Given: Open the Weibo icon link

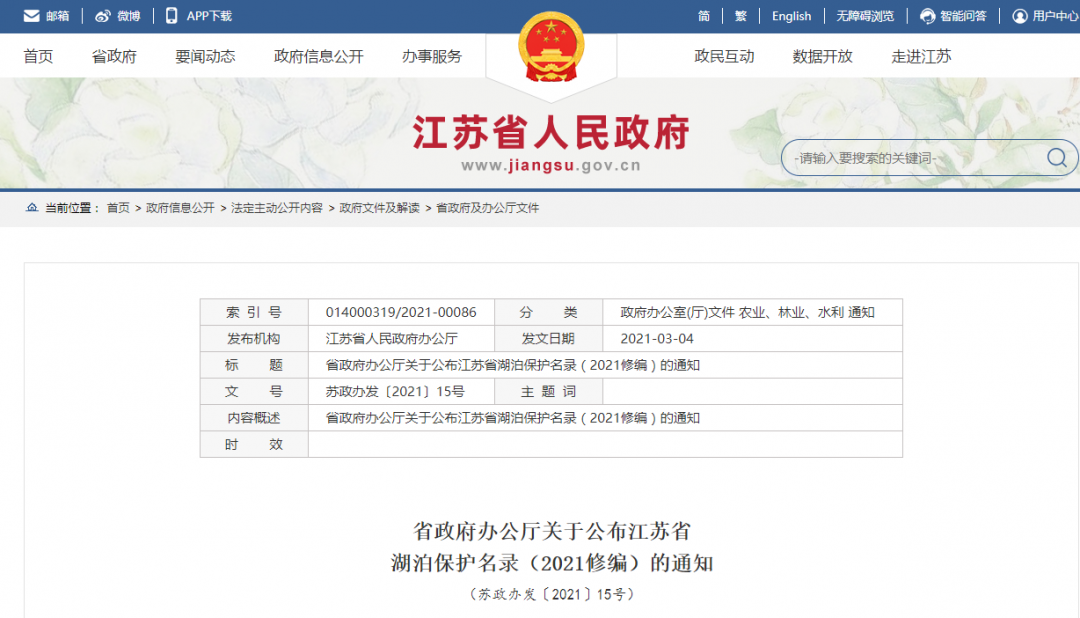Looking at the screenshot, I should click(x=103, y=16).
